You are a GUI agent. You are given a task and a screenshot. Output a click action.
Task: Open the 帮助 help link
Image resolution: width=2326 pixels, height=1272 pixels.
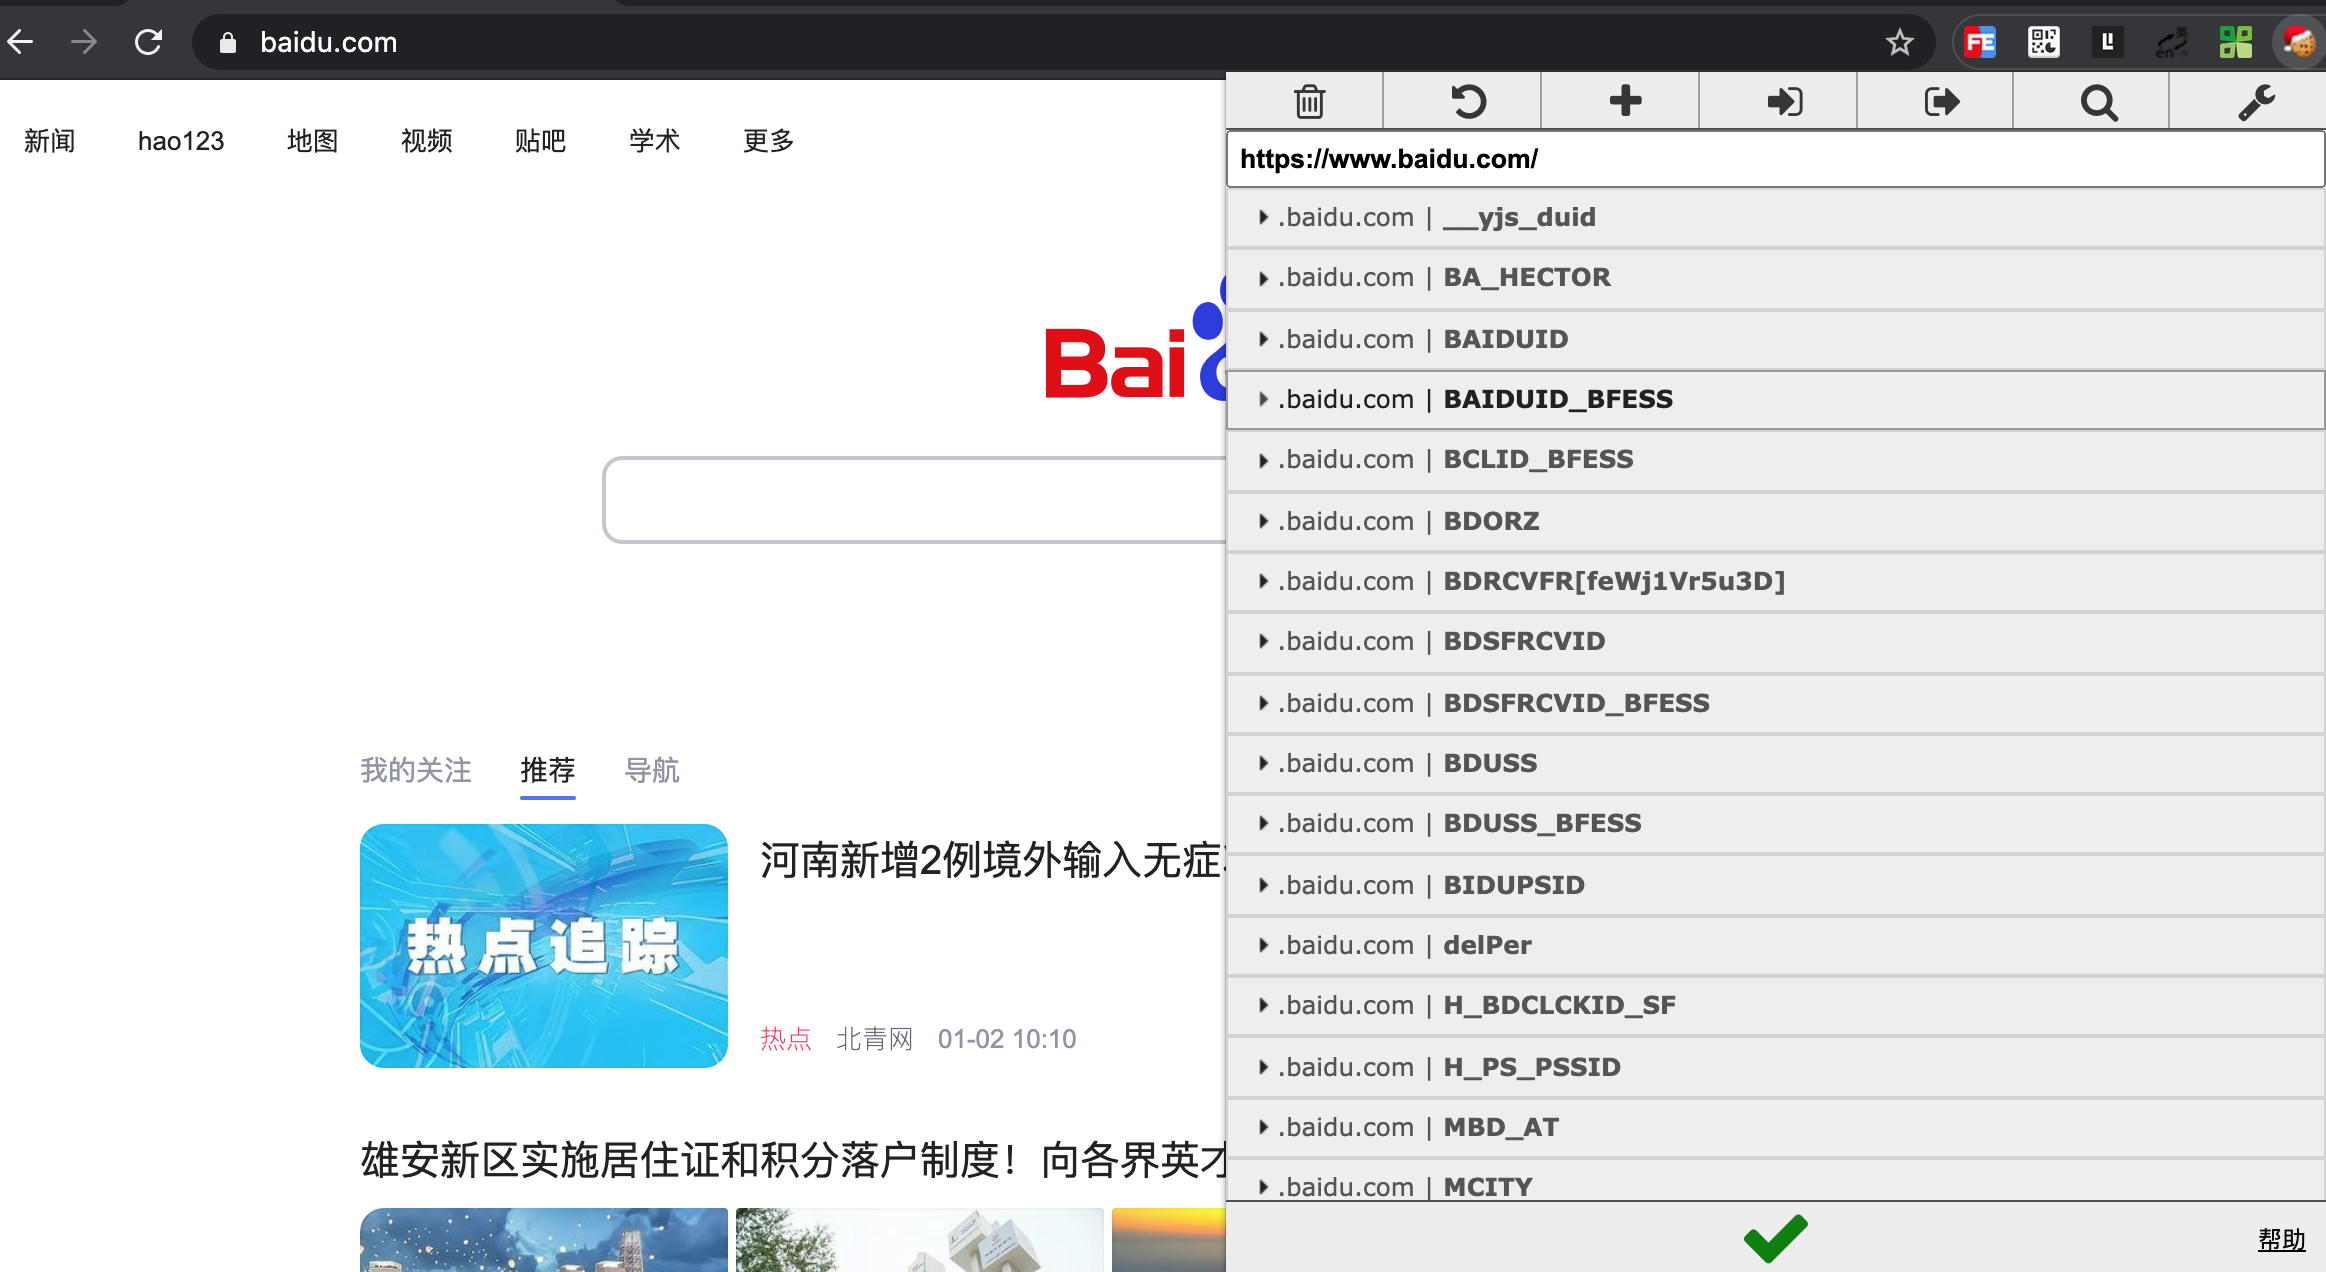click(x=2281, y=1240)
